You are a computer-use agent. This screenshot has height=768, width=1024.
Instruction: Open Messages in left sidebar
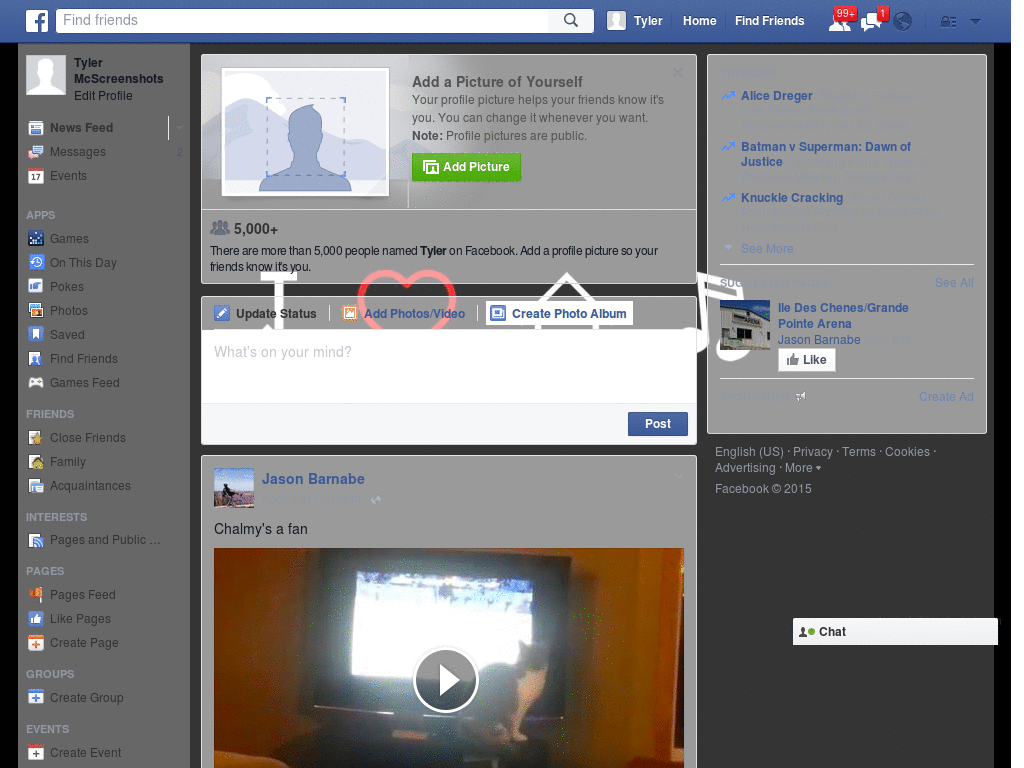coord(78,152)
